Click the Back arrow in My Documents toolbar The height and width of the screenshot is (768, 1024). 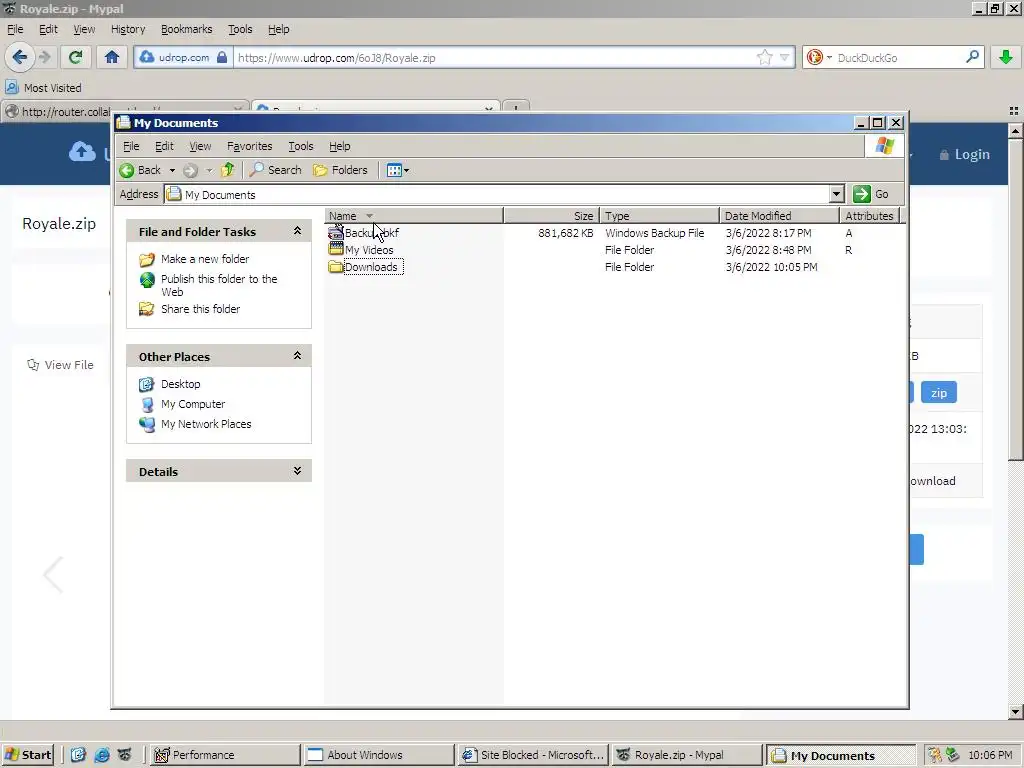pos(140,170)
